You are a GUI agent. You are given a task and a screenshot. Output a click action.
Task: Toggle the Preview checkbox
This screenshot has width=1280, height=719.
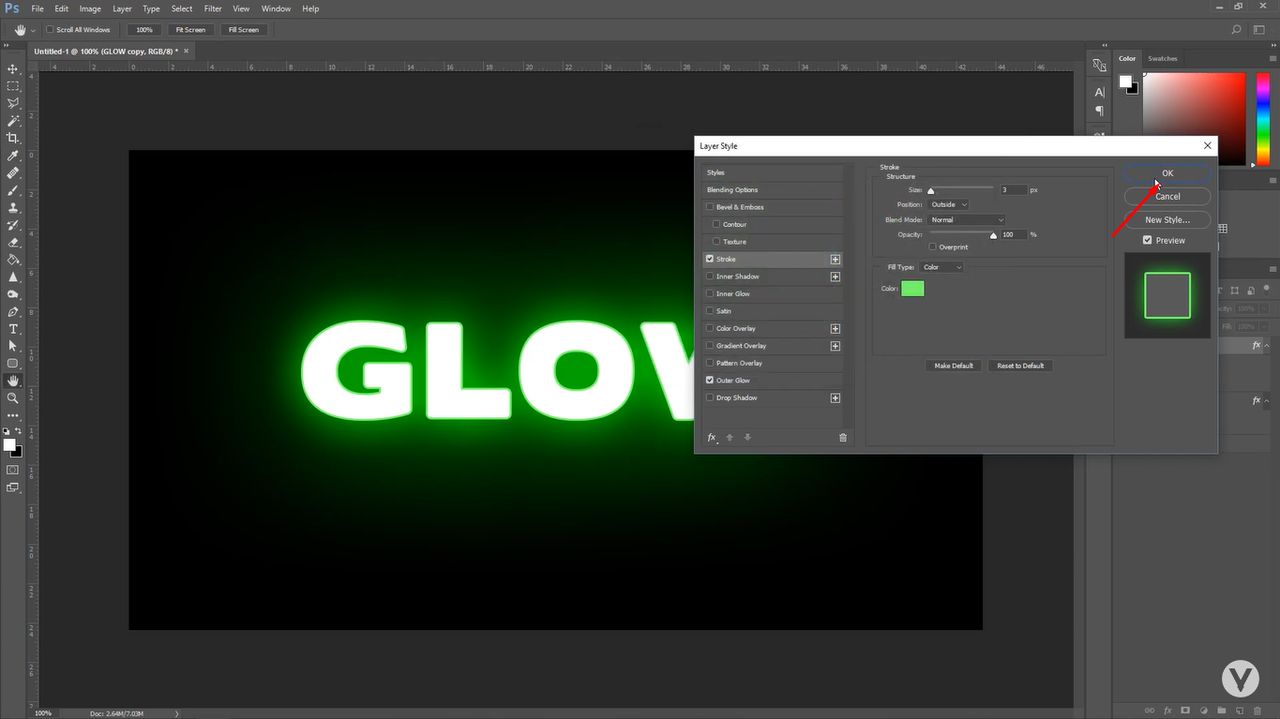coord(1147,240)
